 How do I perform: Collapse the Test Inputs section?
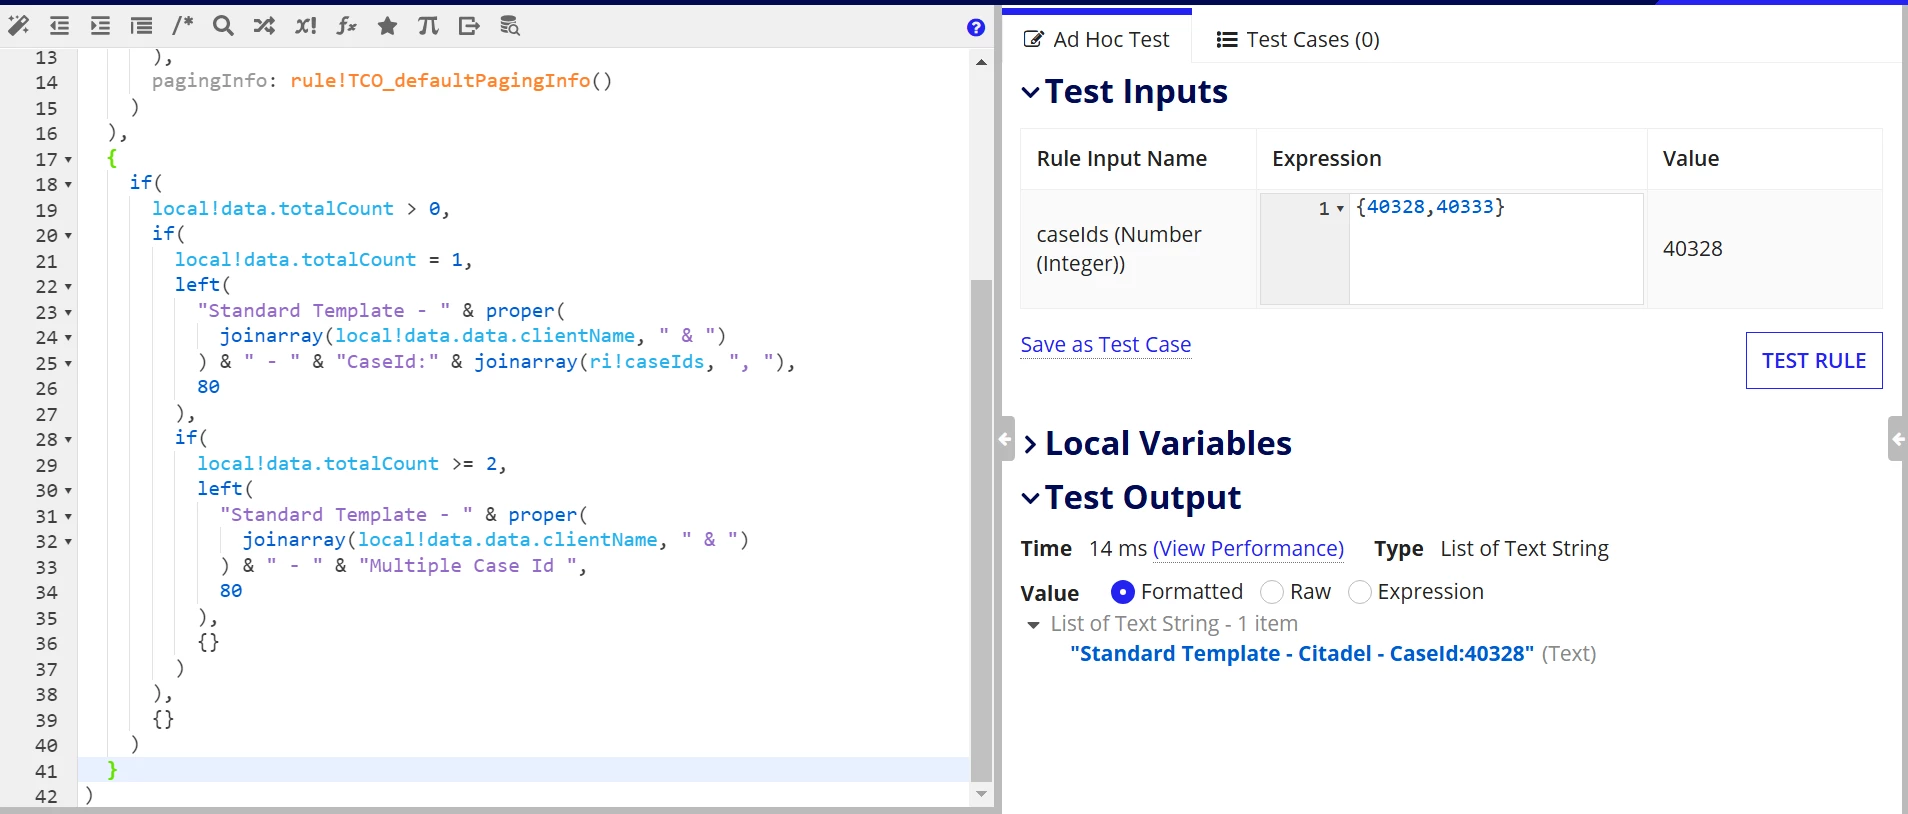click(x=1030, y=92)
